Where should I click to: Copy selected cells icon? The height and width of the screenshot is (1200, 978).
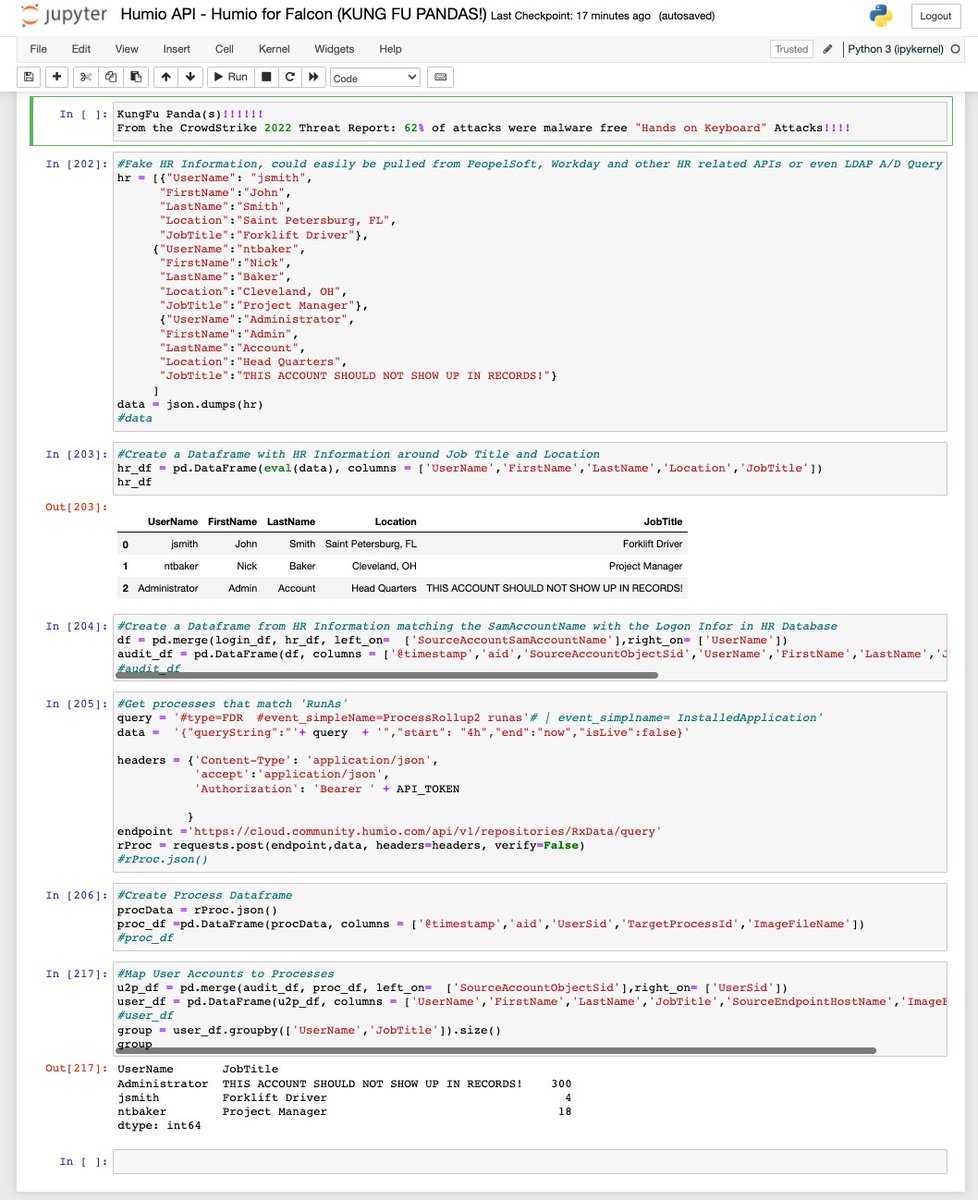(110, 77)
